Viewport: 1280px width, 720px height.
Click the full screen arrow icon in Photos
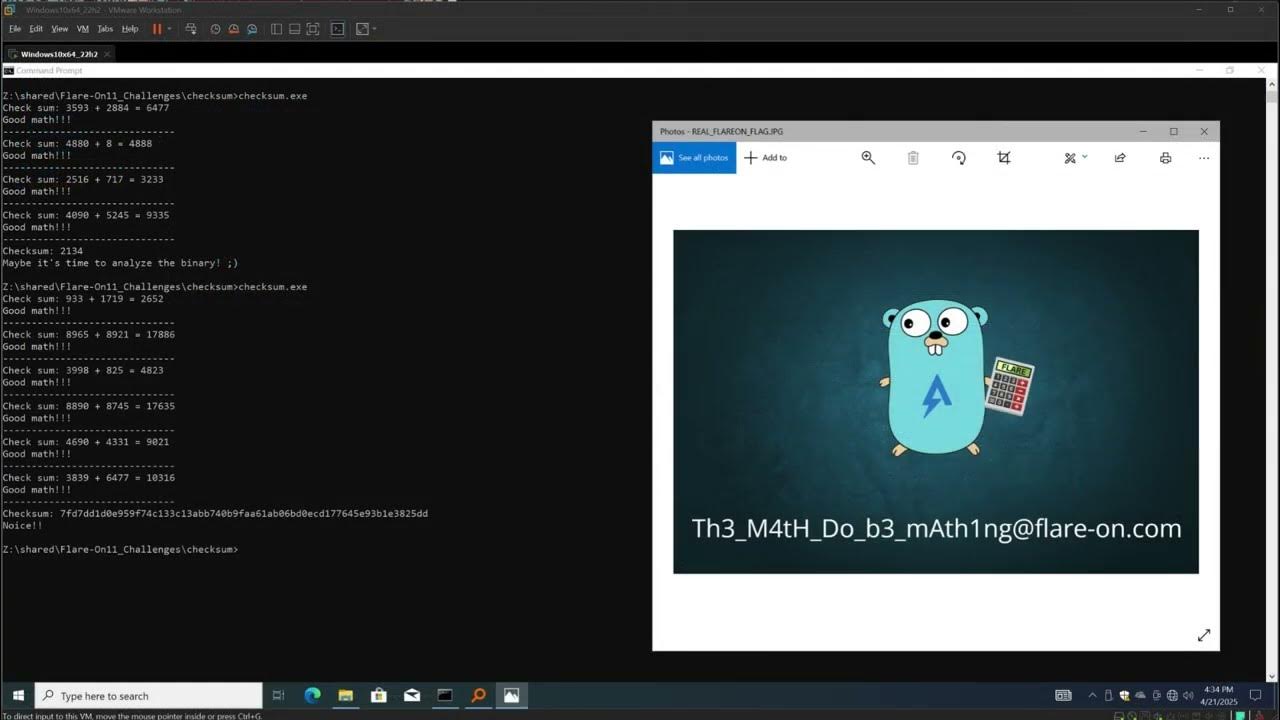coord(1204,635)
